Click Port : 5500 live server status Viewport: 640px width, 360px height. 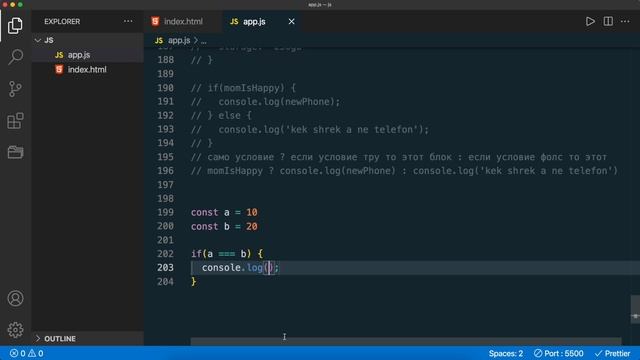pyautogui.click(x=559, y=353)
